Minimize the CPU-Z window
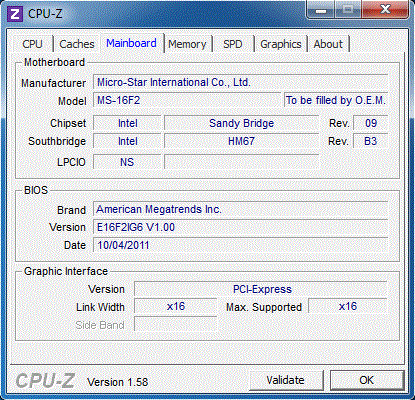This screenshot has width=415, height=400. 321,10
